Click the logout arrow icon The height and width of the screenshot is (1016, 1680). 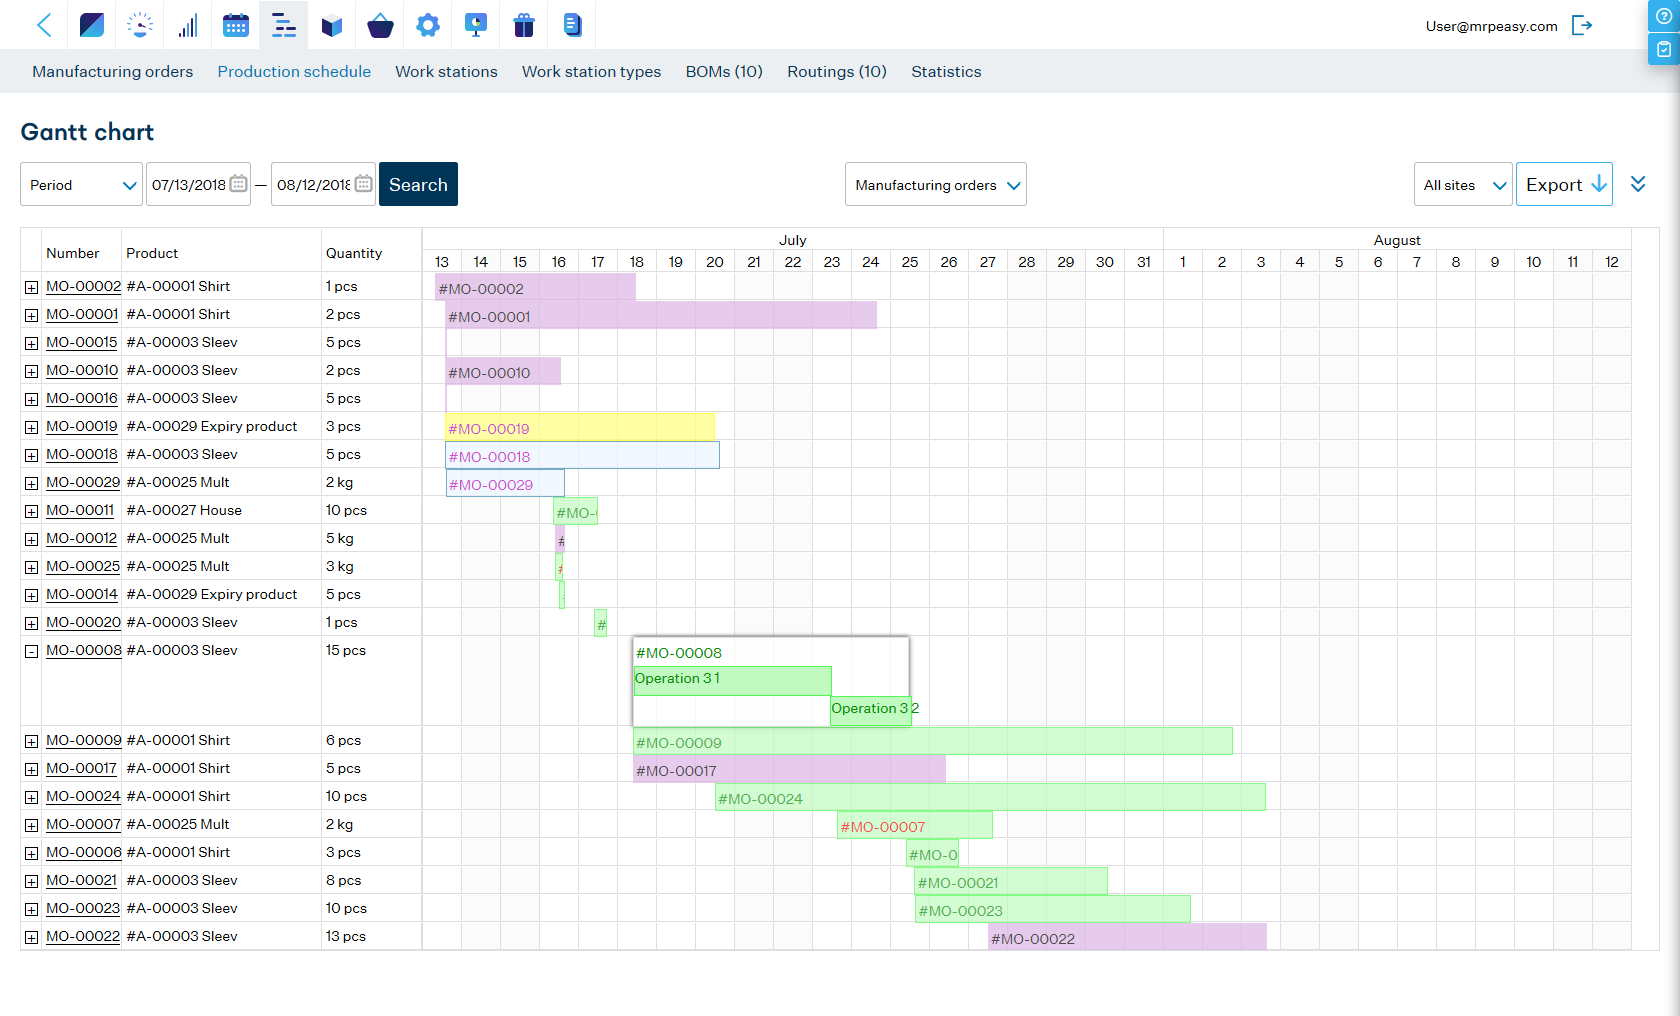coord(1582,26)
